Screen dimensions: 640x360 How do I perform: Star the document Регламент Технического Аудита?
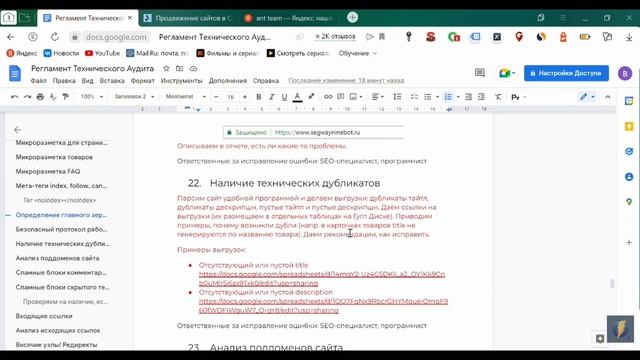pos(166,69)
